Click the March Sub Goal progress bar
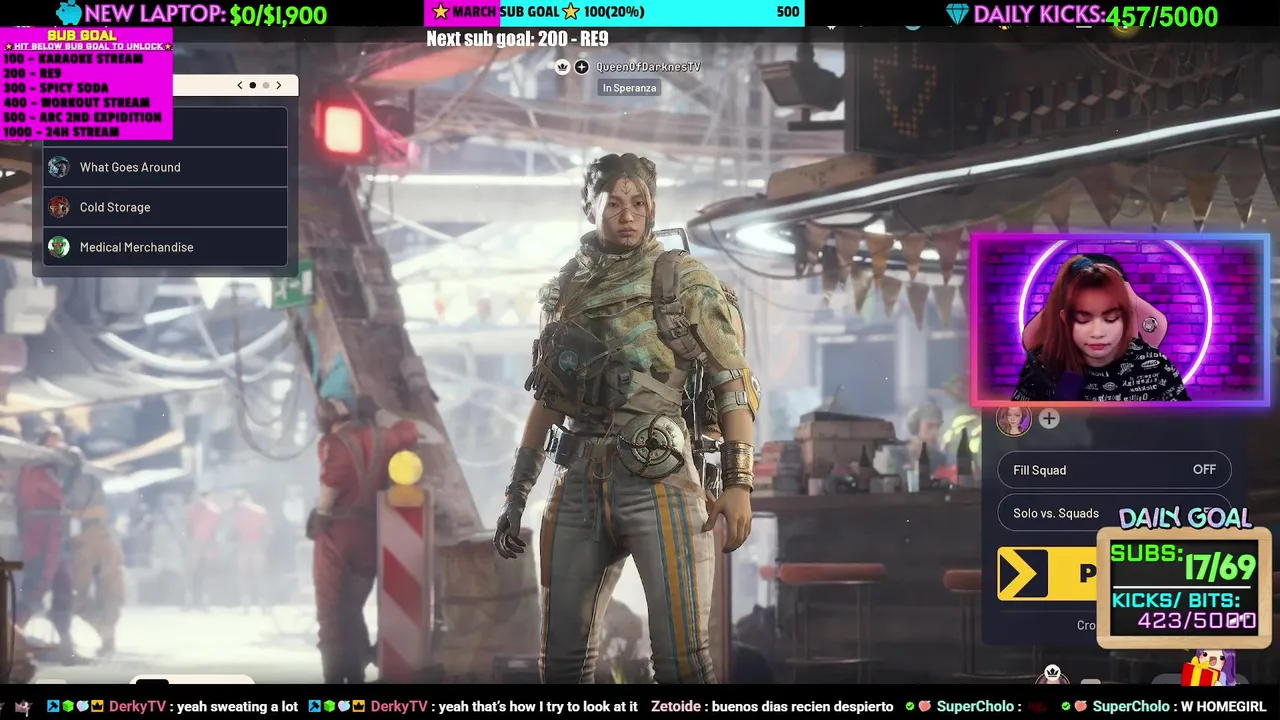This screenshot has height=720, width=1280. 614,12
